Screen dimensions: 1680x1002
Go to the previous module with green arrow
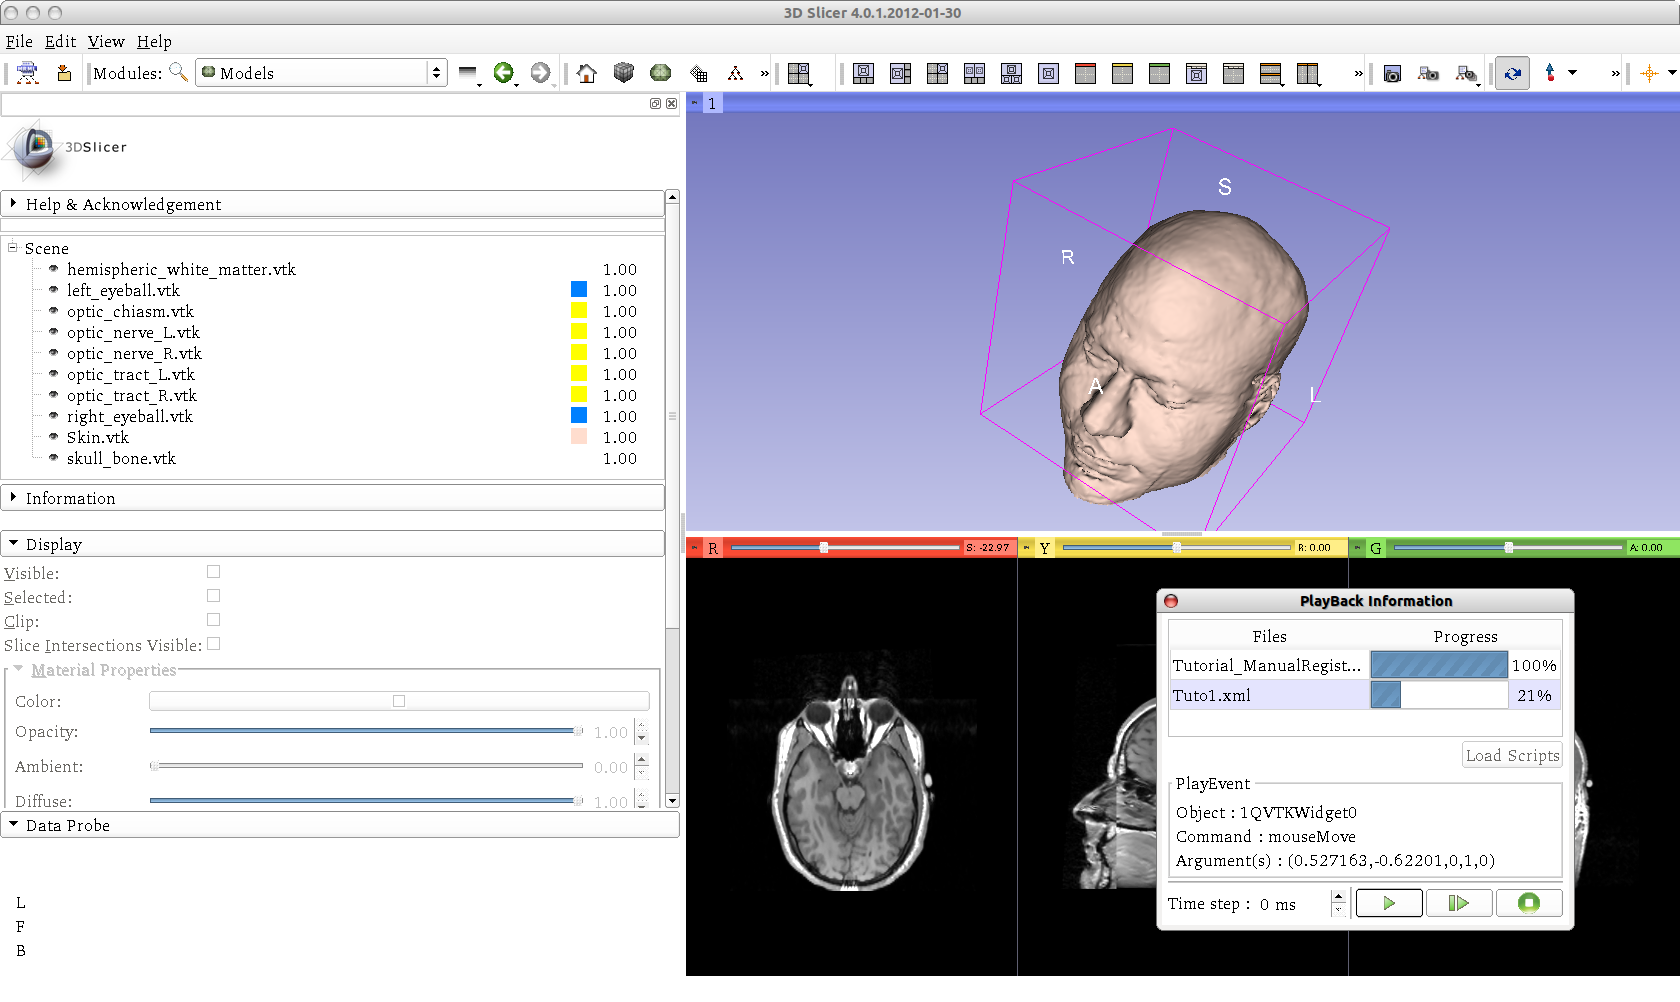pos(503,73)
